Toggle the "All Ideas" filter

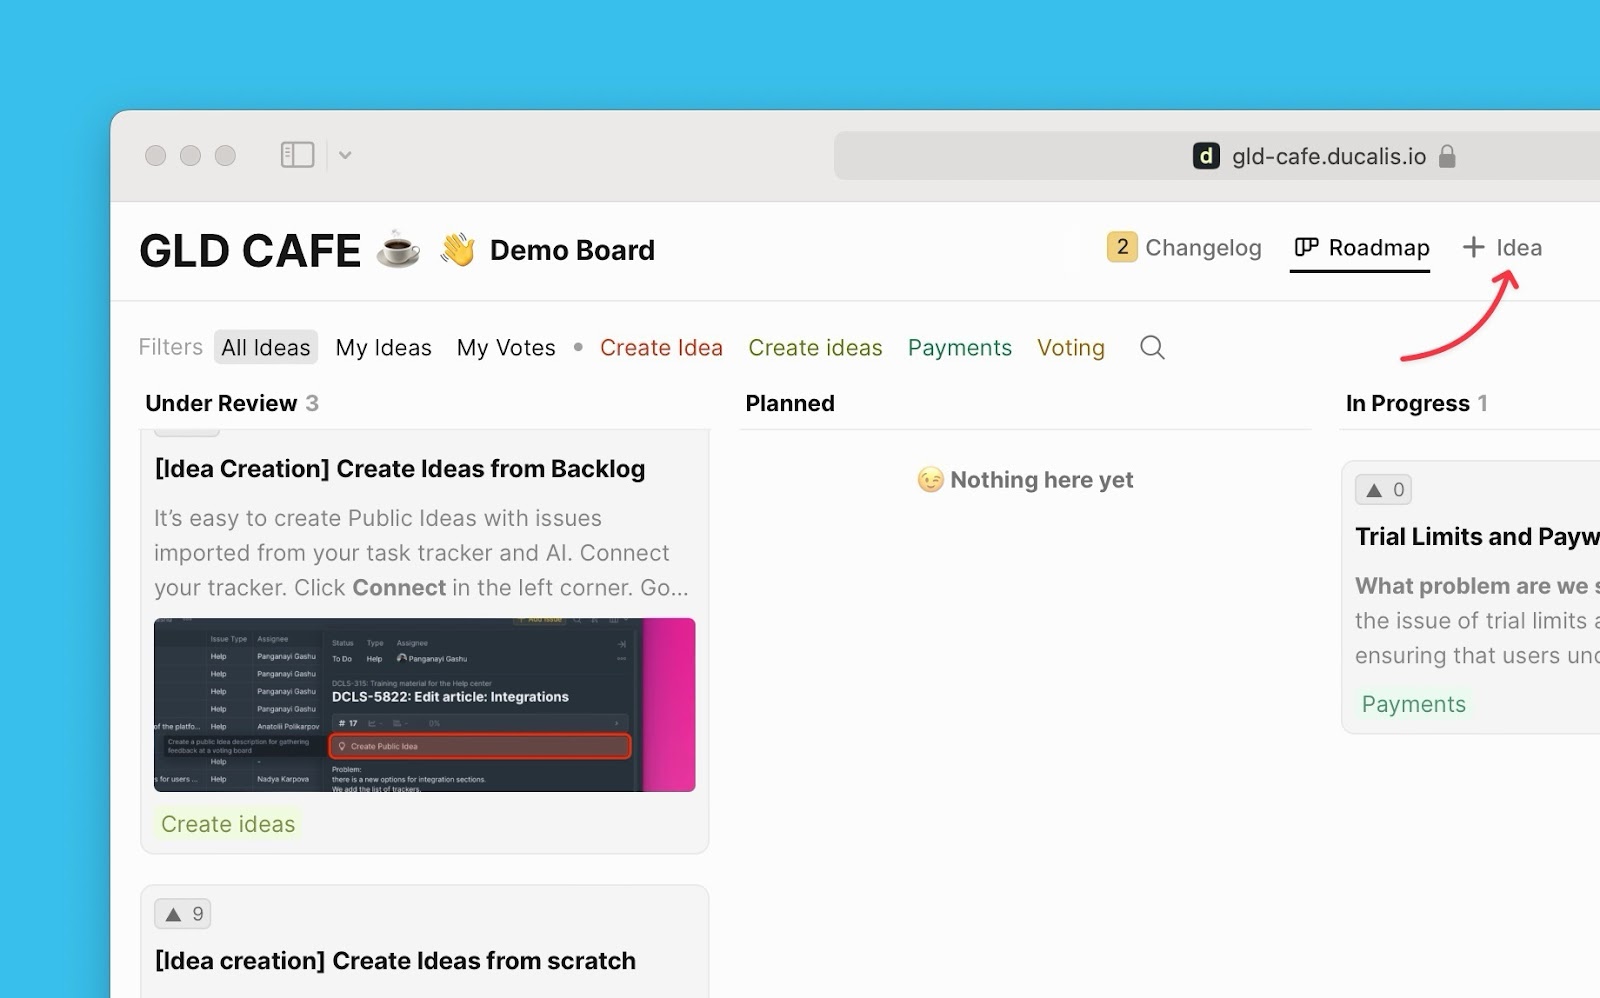pos(265,347)
